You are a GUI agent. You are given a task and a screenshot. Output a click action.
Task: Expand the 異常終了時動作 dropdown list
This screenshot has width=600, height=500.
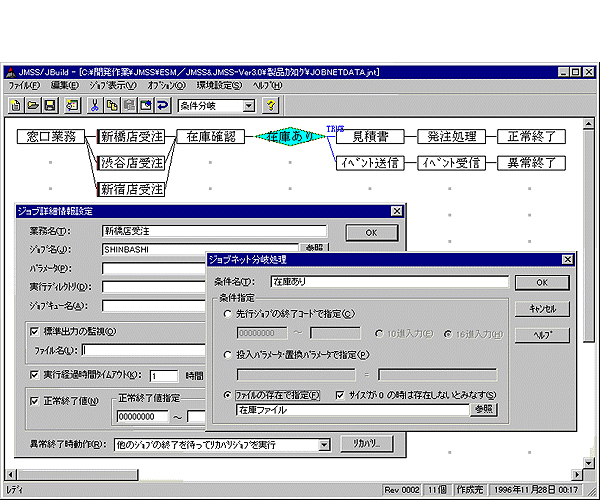click(323, 444)
